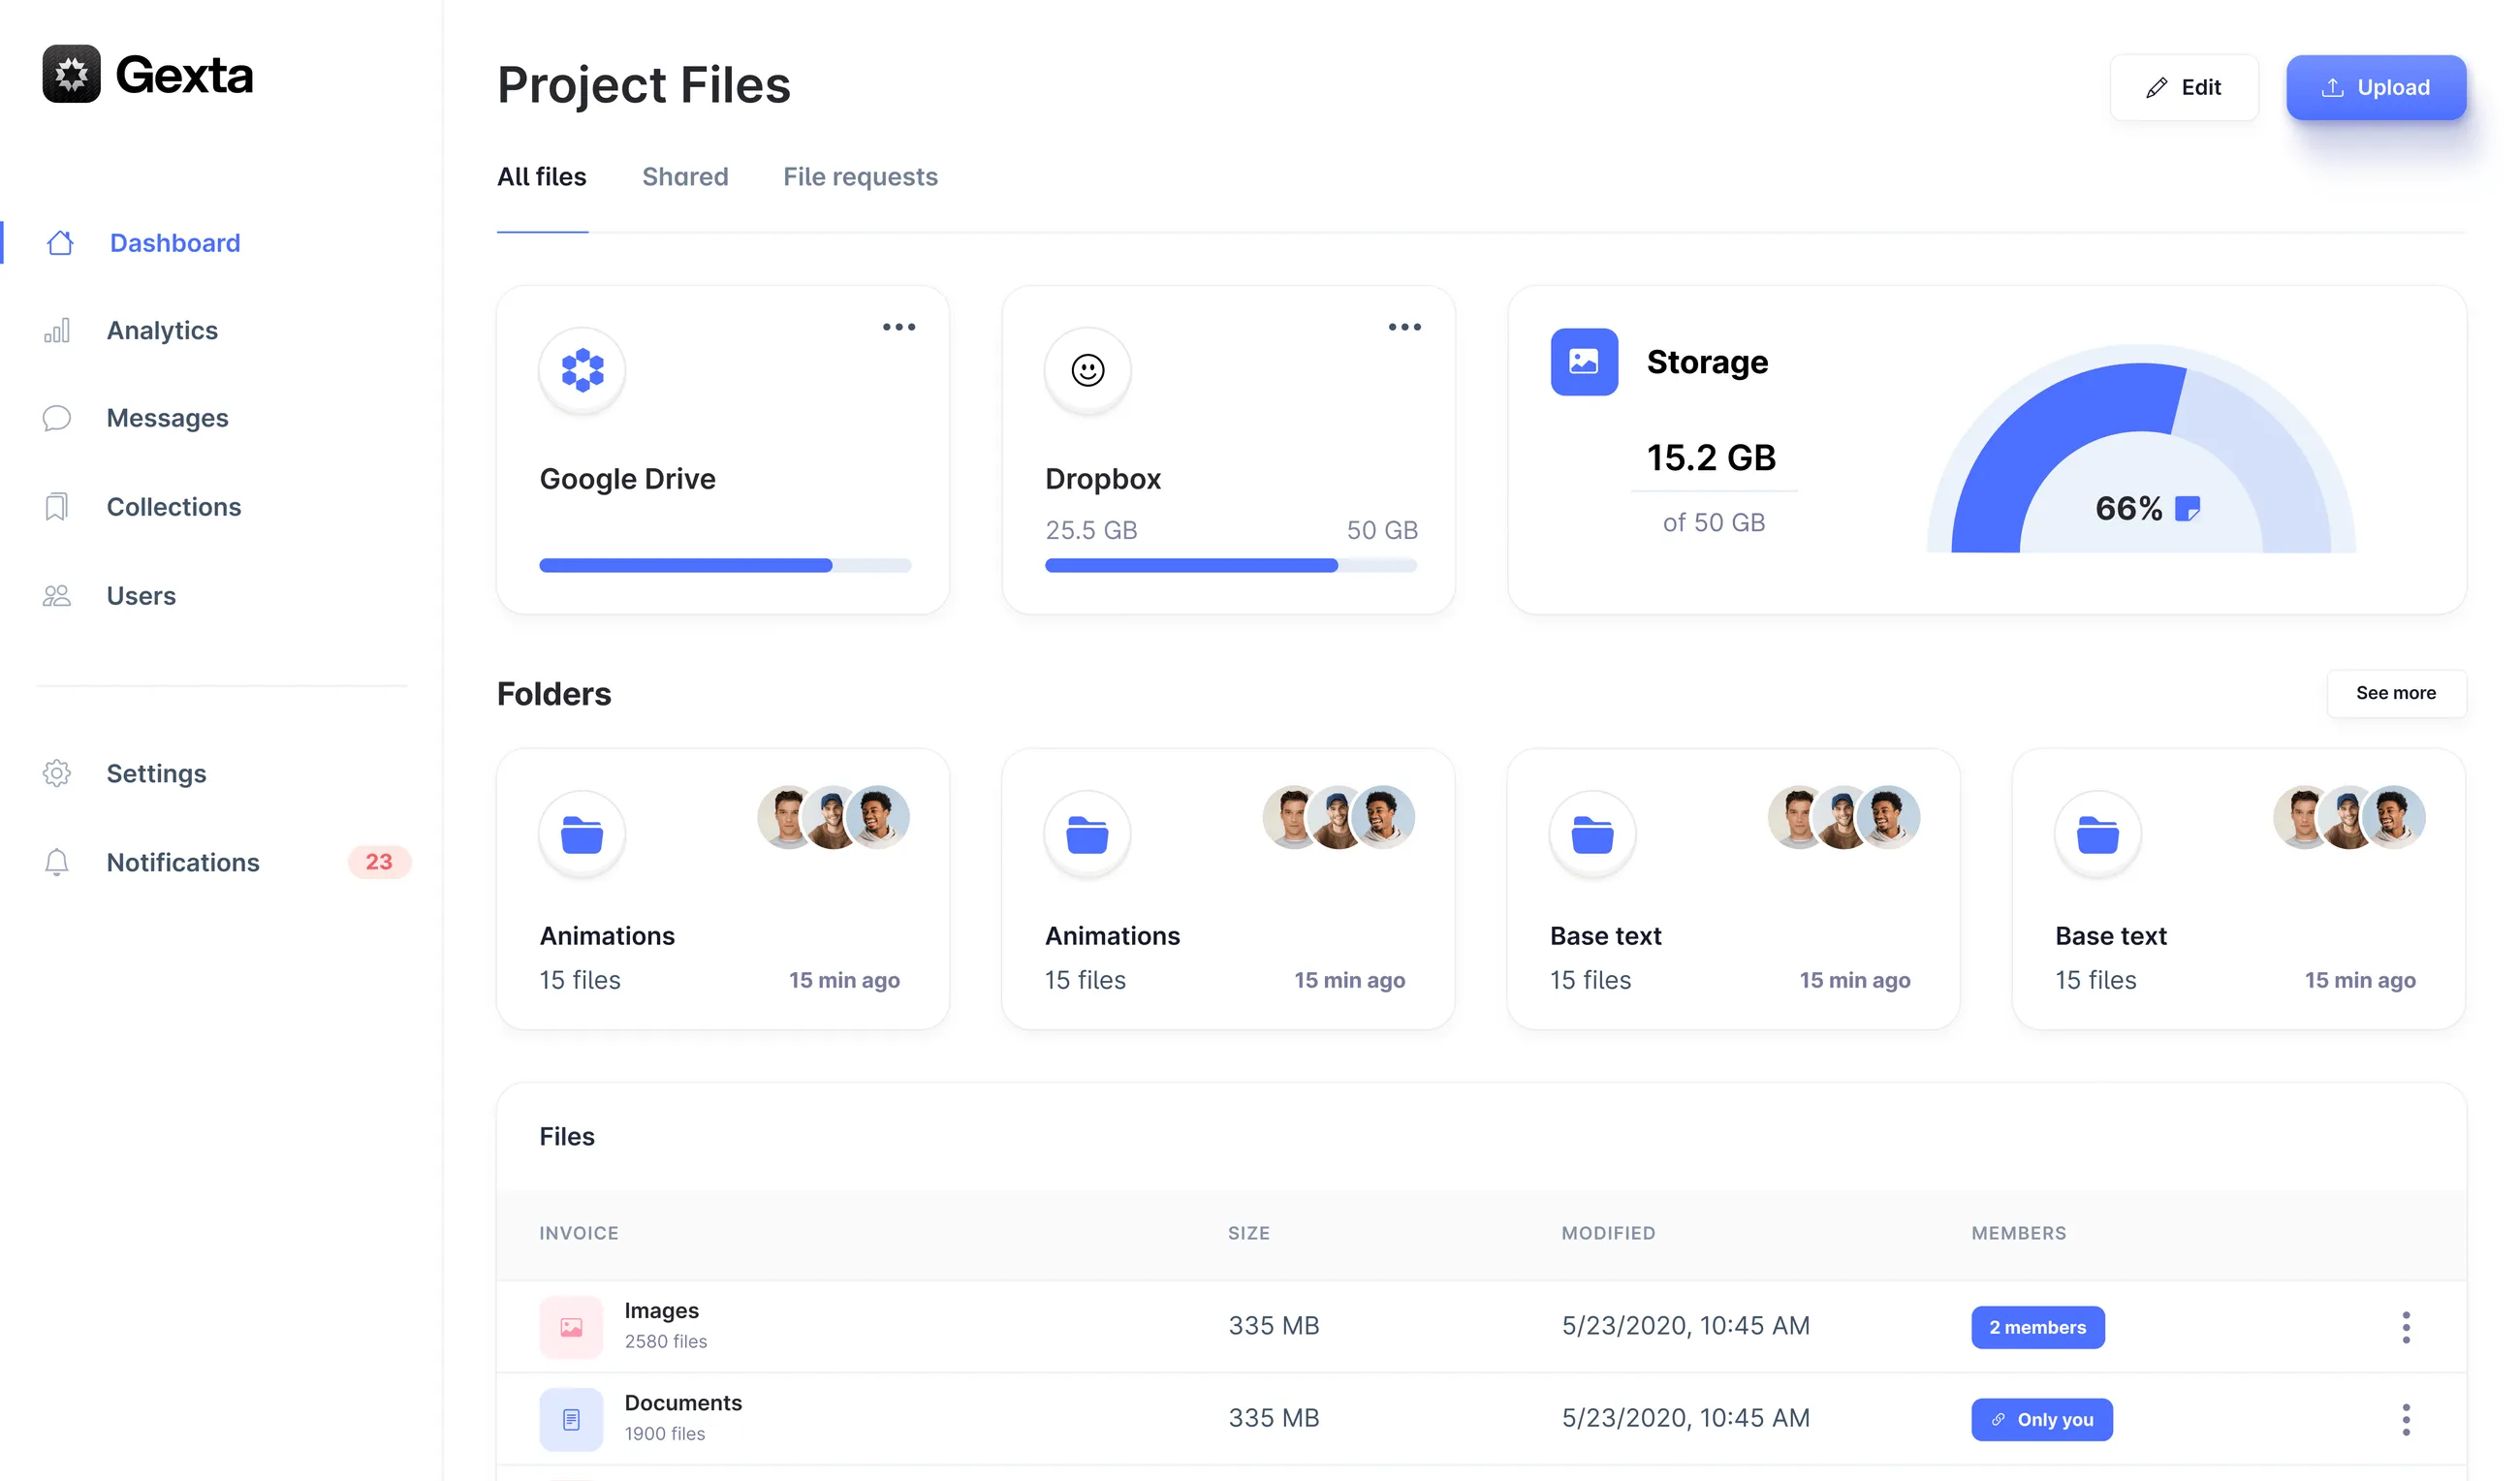Switch to the Shared tab
This screenshot has height=1481, width=2520.
point(685,177)
